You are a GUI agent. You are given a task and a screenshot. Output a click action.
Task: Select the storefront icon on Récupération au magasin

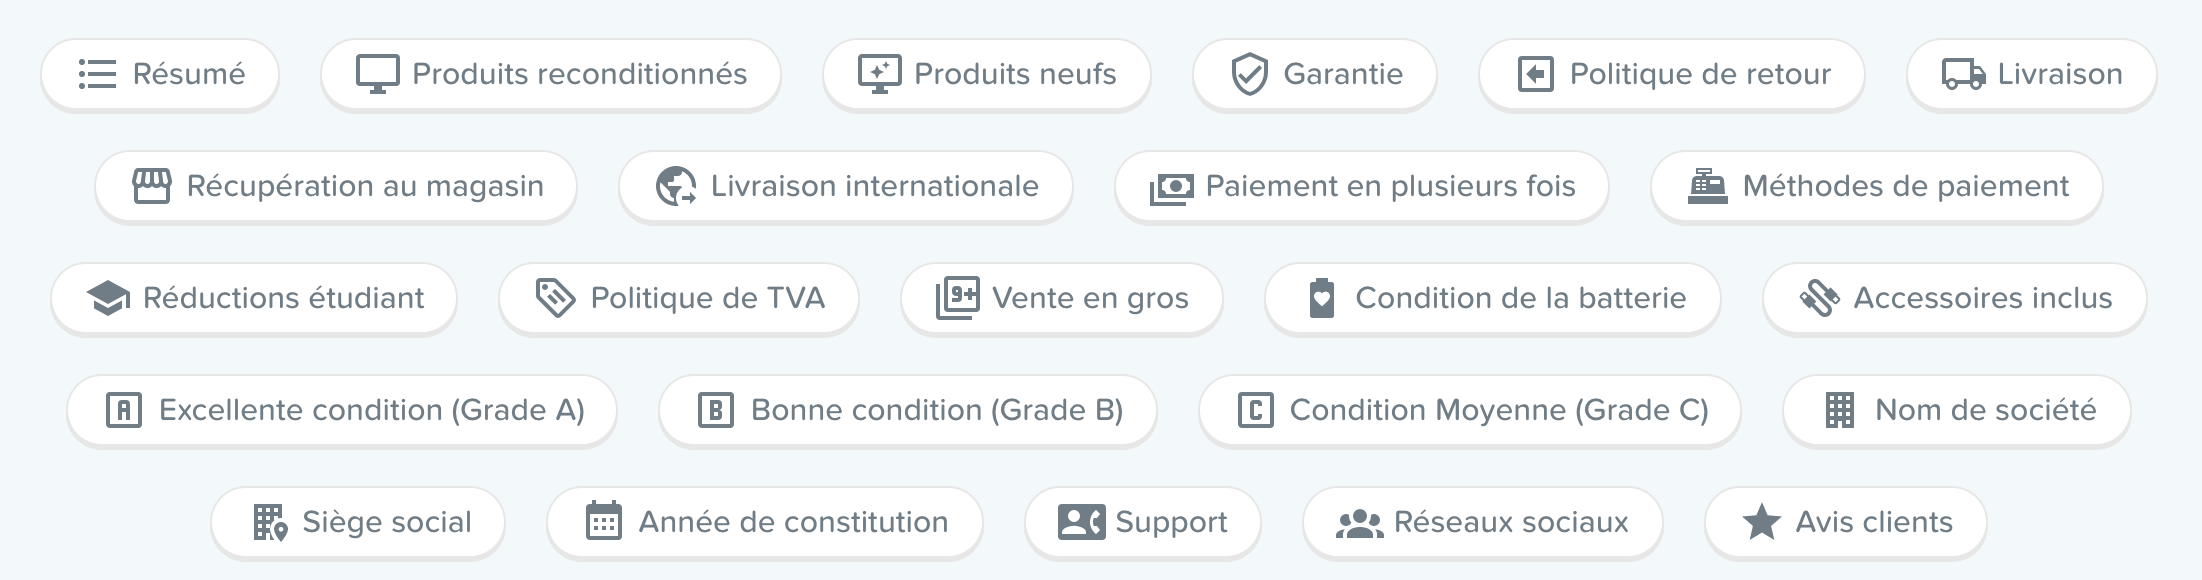(154, 186)
